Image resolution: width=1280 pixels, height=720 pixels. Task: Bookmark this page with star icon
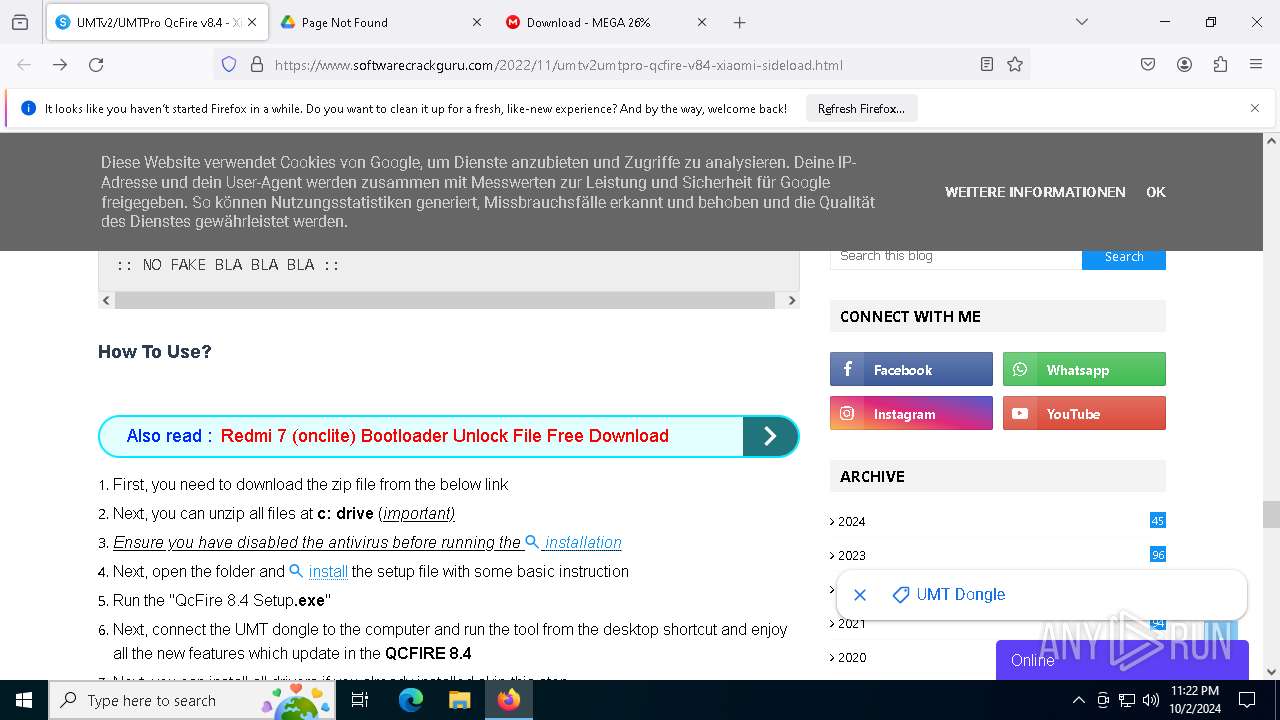pyautogui.click(x=1015, y=64)
